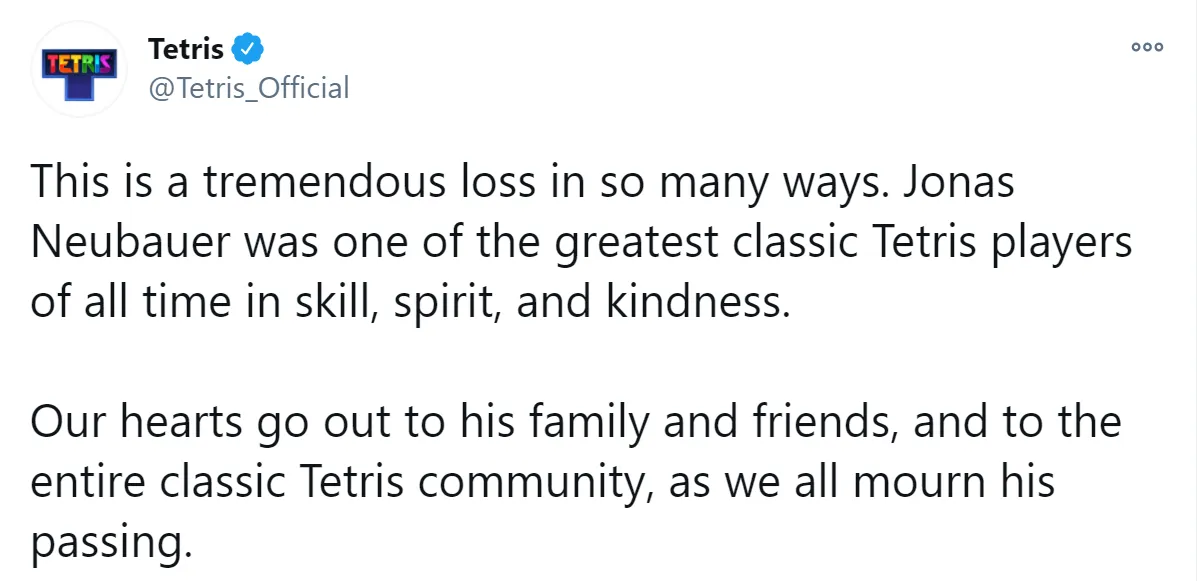This screenshot has height=581, width=1197.
Task: Click the @Tetris_Official handle
Action: 248,88
